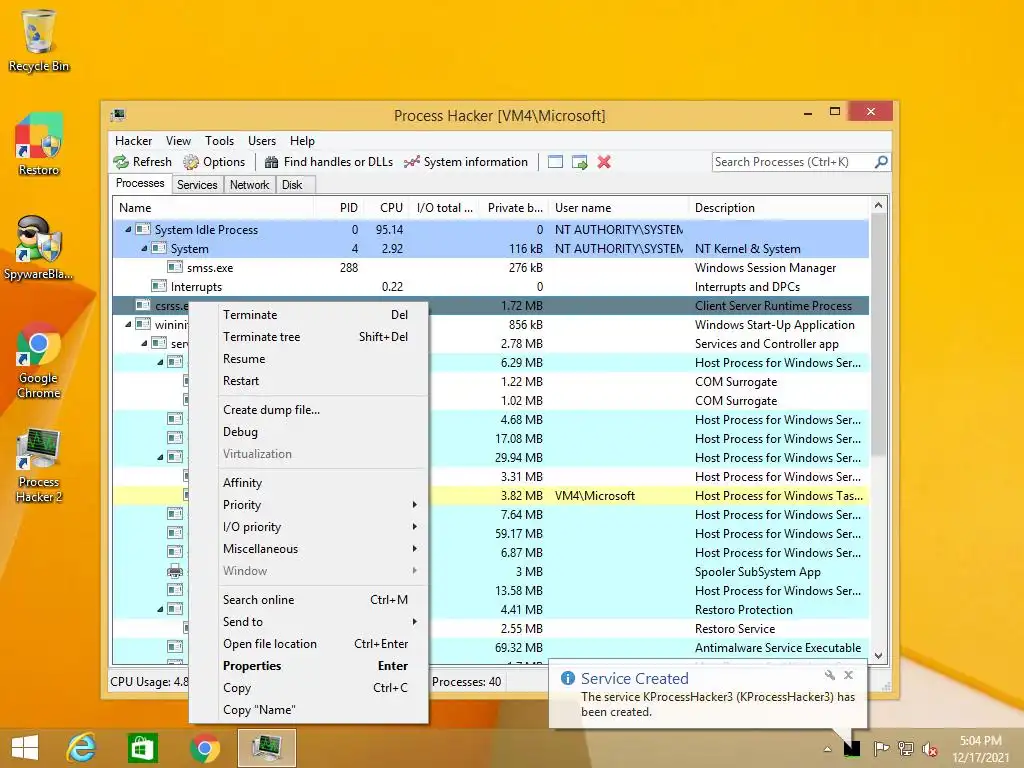Show hidden tray icons arrow

pos(827,749)
